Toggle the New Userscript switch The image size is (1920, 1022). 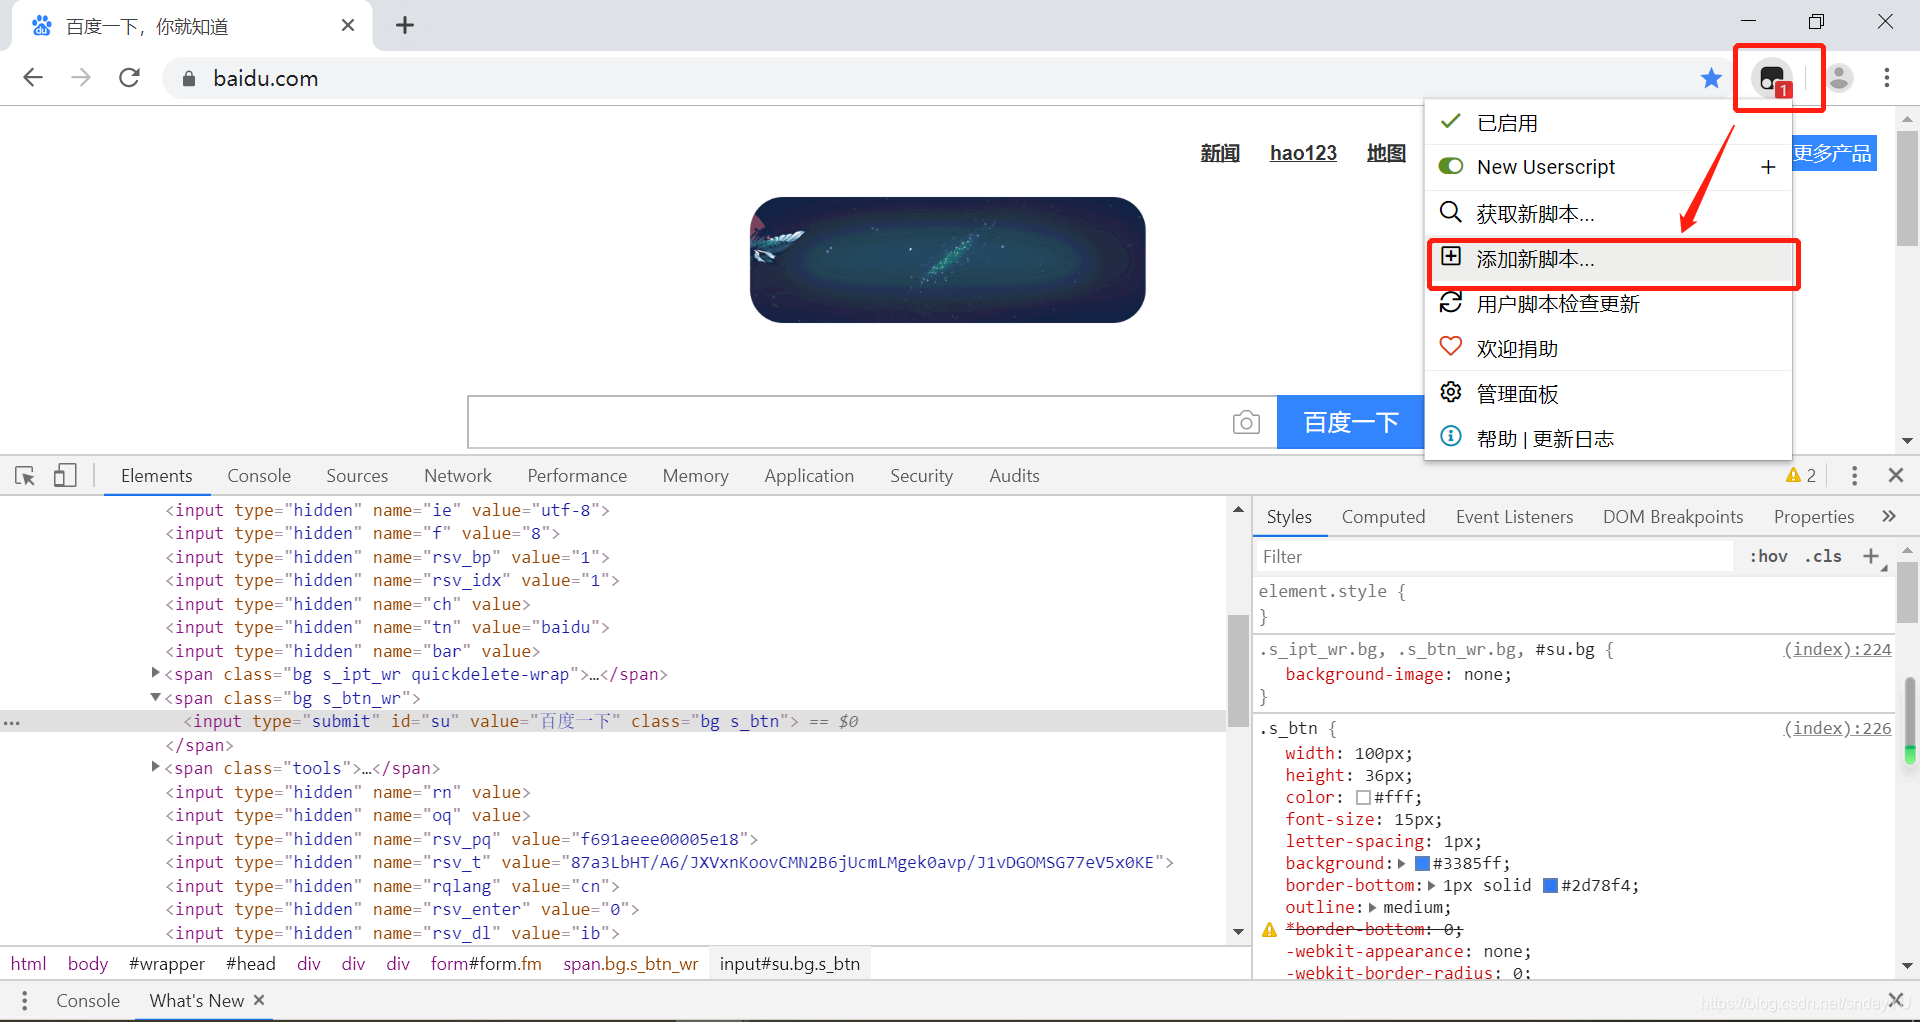1450,166
